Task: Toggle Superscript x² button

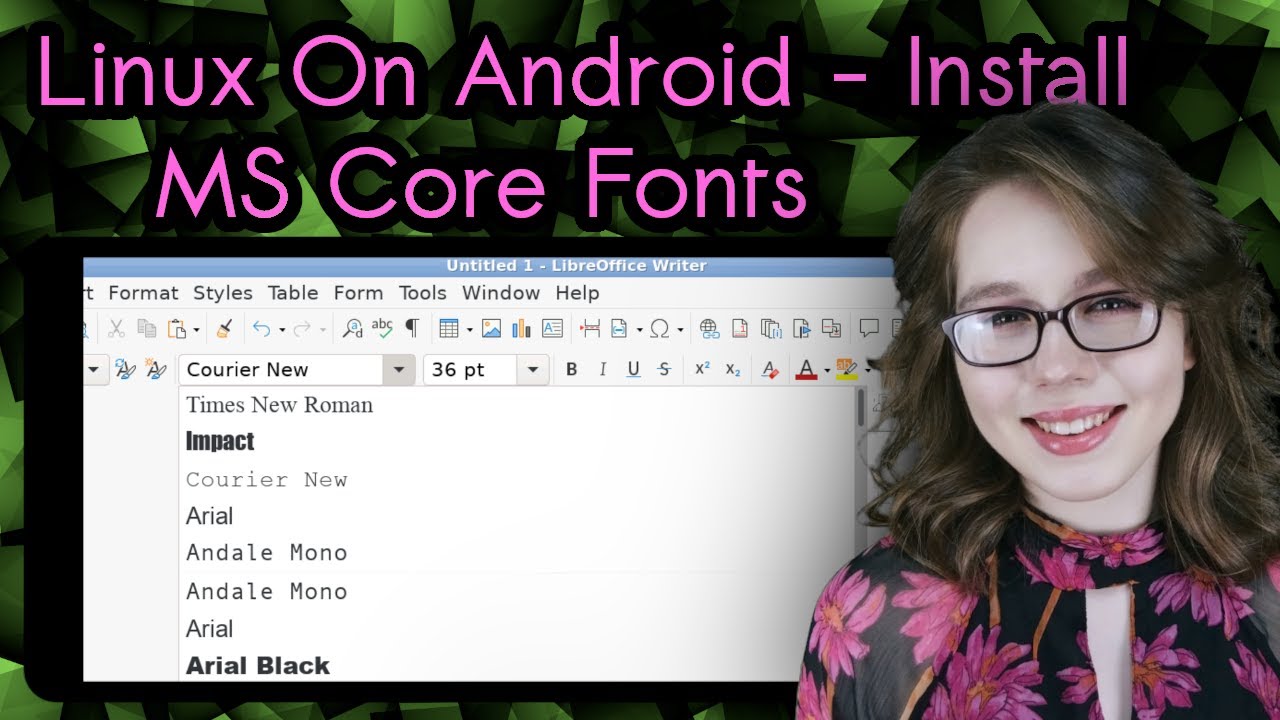Action: (x=702, y=369)
